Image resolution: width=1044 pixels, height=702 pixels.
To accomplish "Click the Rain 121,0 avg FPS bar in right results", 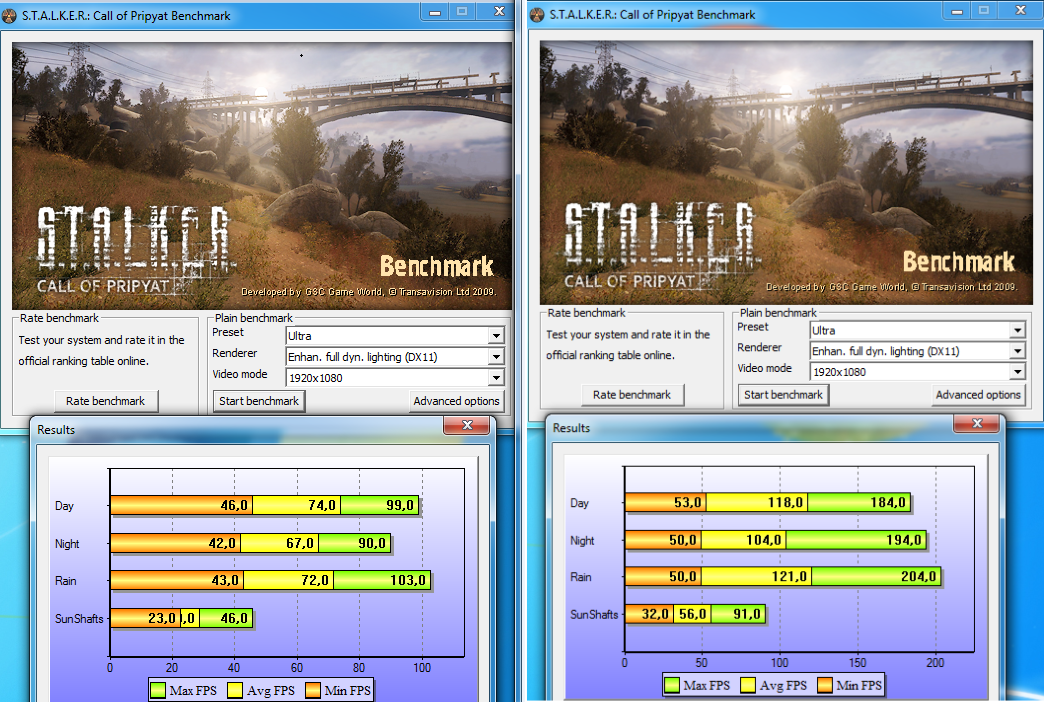I will (756, 576).
